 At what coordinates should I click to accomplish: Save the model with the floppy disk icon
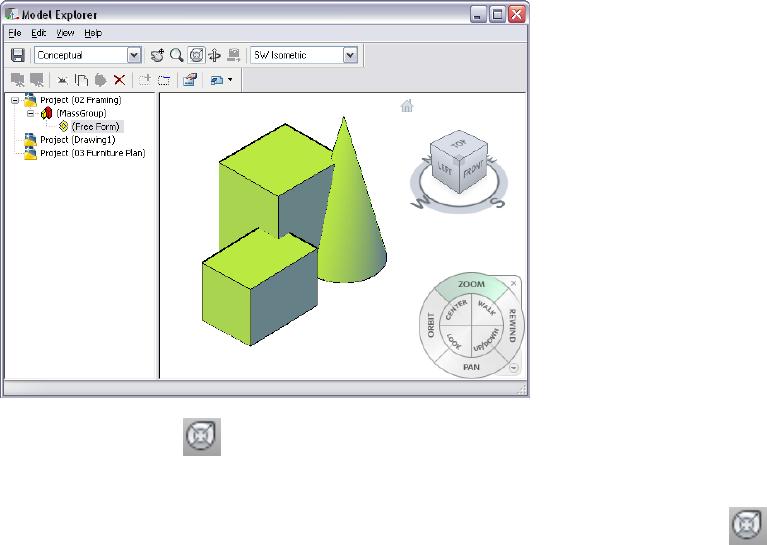point(18,55)
